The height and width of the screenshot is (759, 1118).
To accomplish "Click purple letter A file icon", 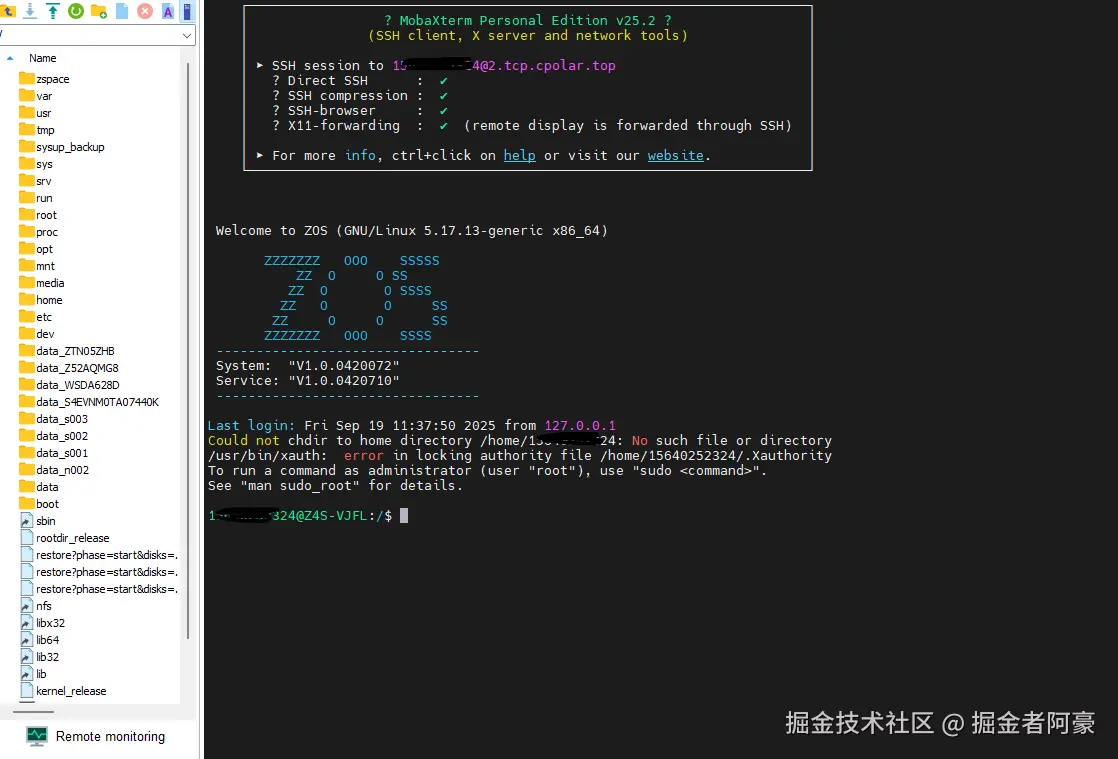I will point(168,11).
